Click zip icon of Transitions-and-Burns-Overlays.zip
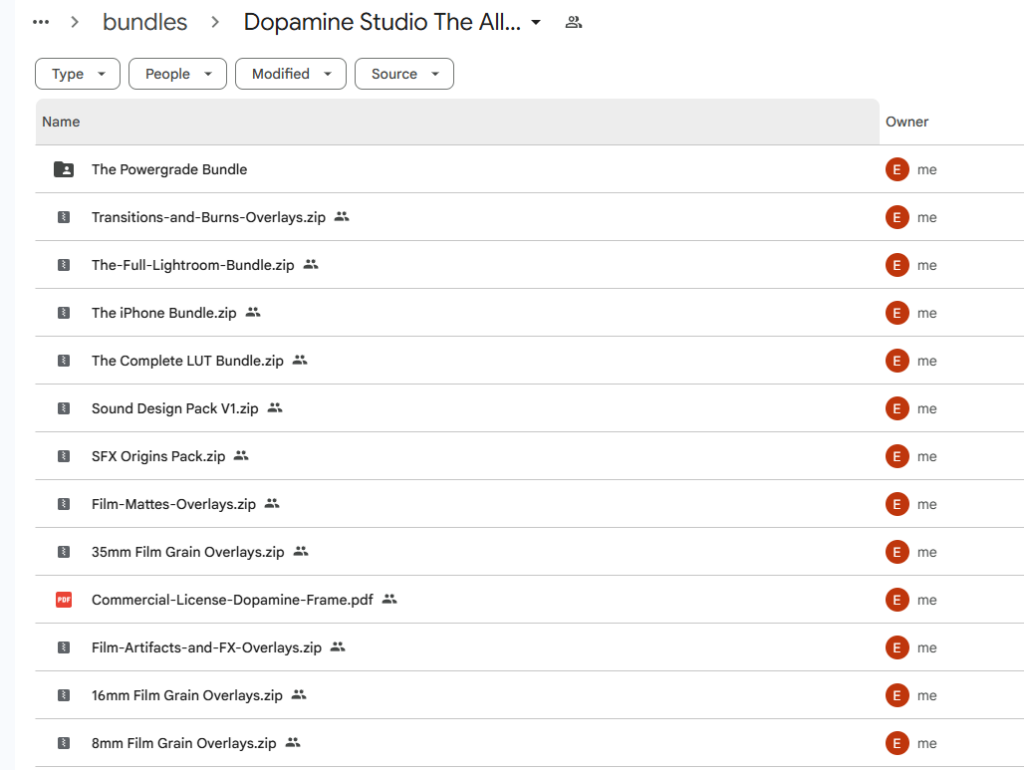This screenshot has height=770, width=1024. coord(63,217)
